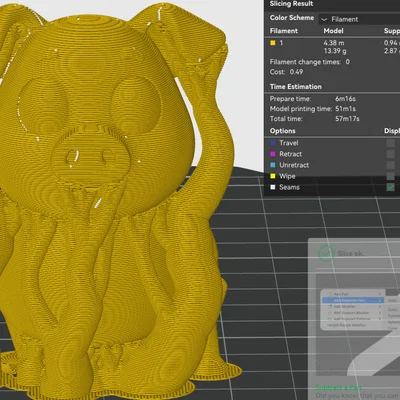Viewport: 400px width, 400px height.
Task: Click the yellow Filament 1 color swatch
Action: tap(273, 43)
